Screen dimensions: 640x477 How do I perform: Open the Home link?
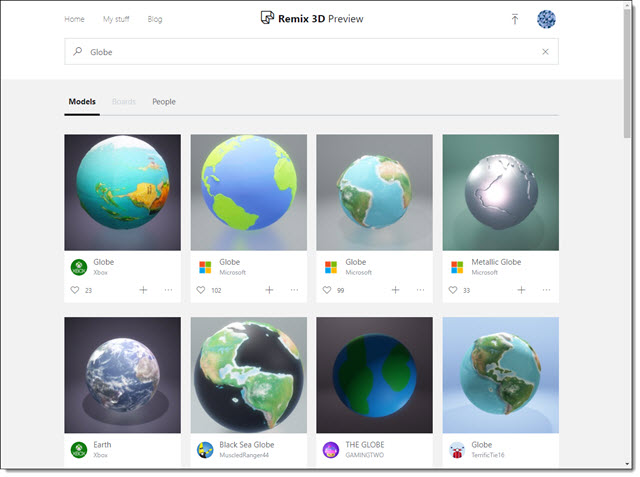(x=74, y=19)
